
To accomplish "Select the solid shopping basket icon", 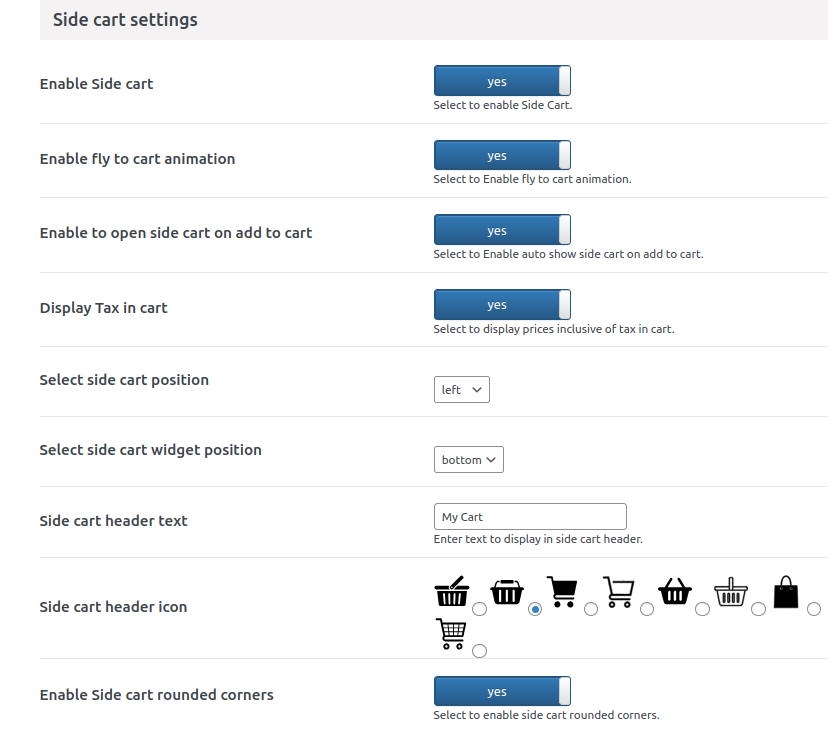I will point(703,608).
